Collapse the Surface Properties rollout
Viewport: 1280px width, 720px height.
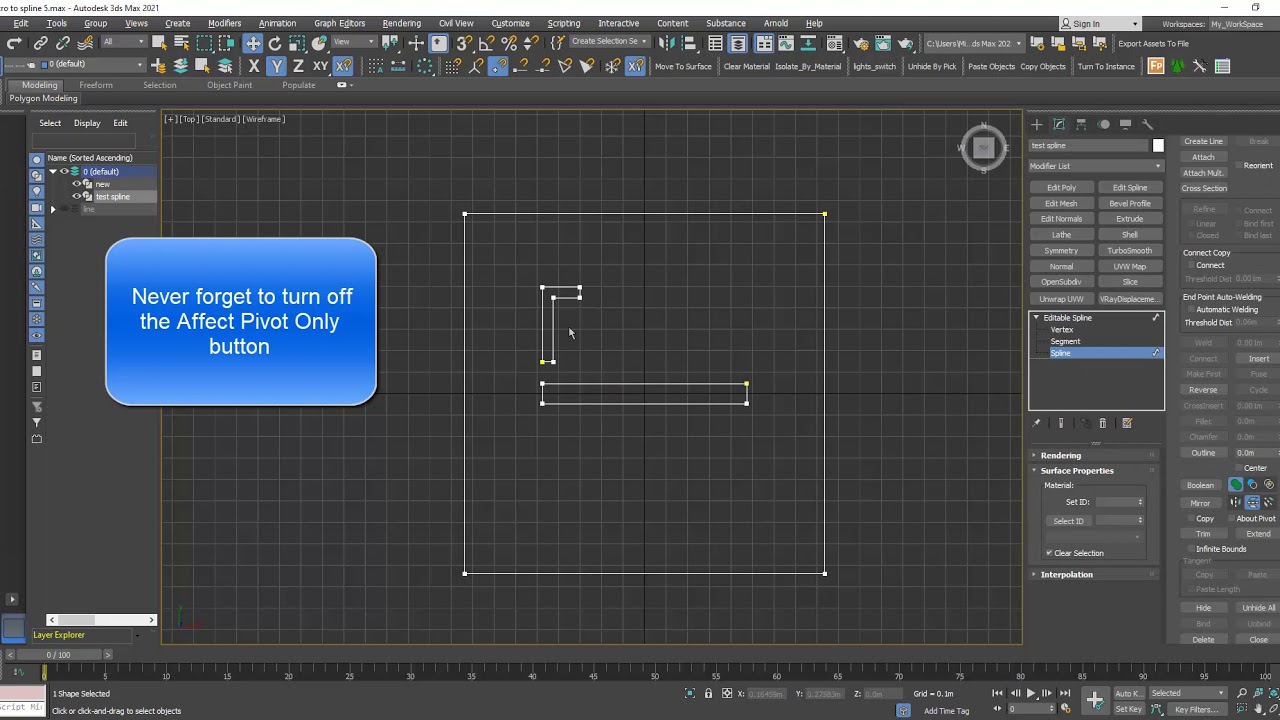click(x=1093, y=470)
